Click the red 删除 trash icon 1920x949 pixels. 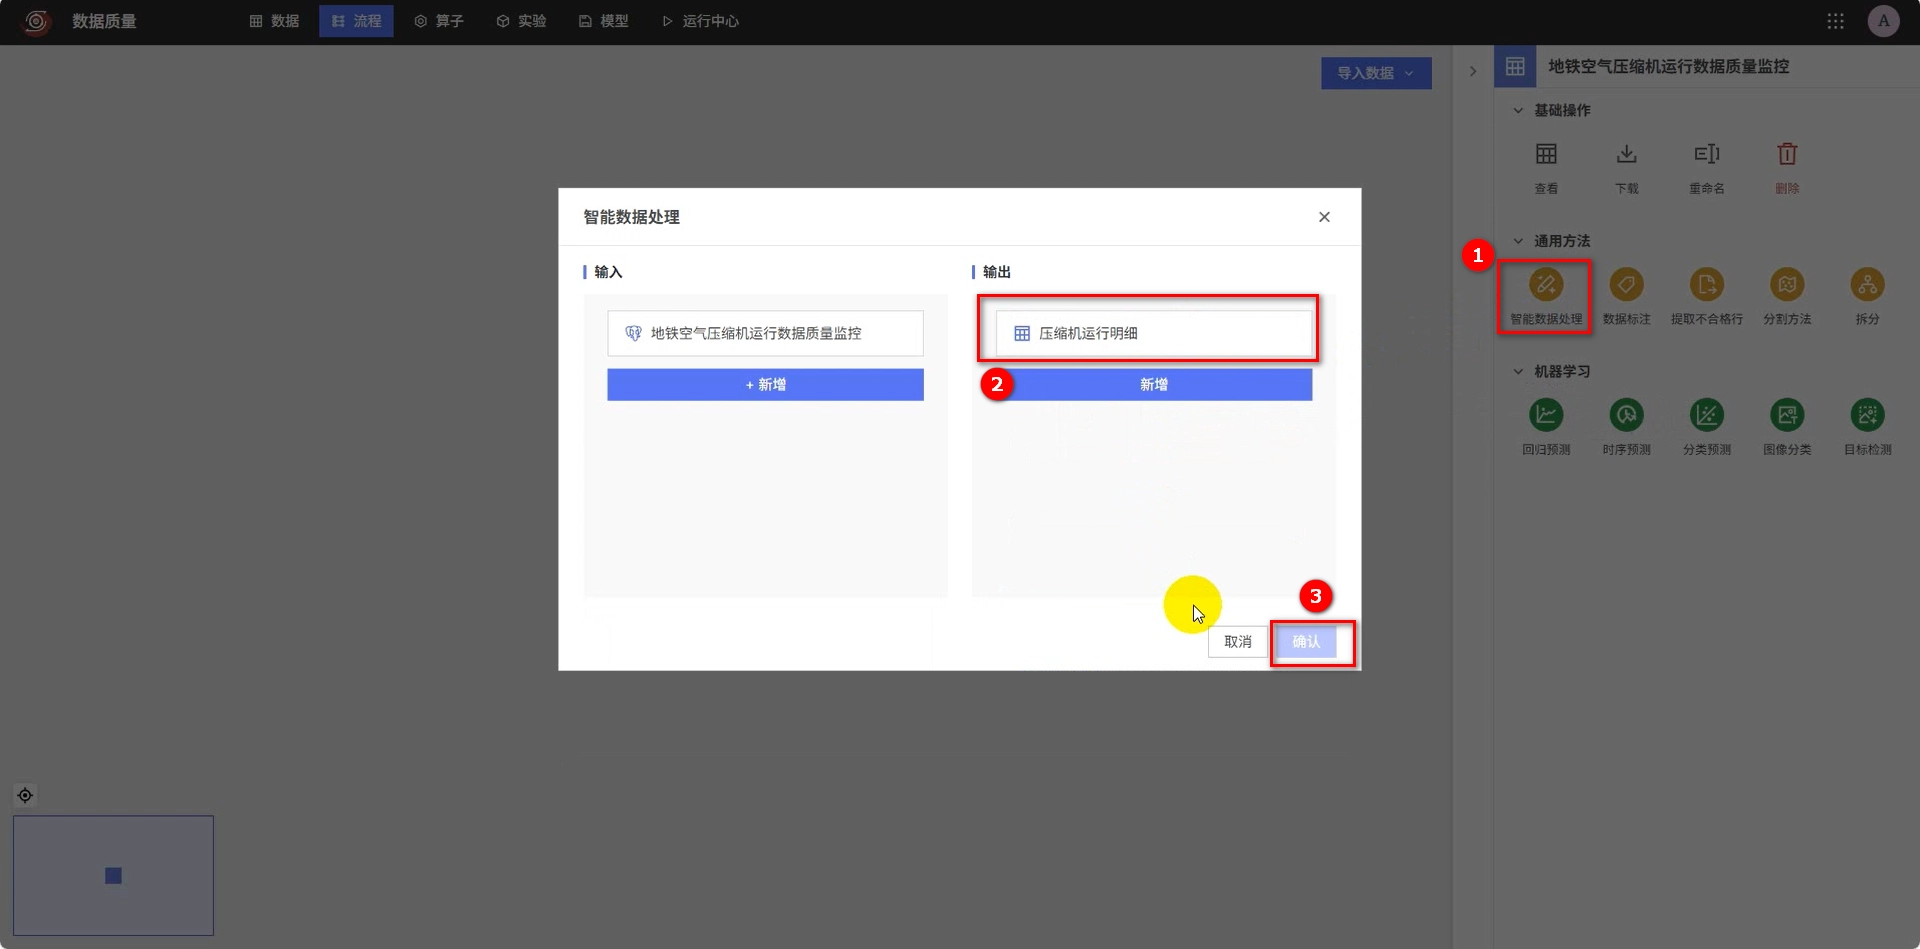click(x=1787, y=154)
